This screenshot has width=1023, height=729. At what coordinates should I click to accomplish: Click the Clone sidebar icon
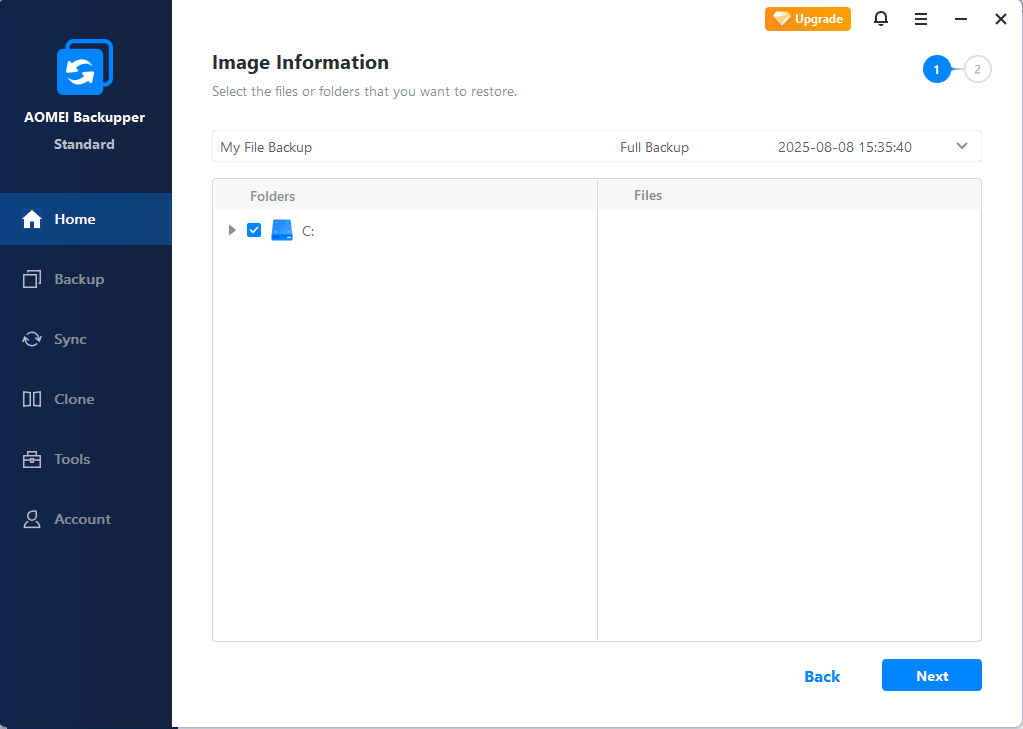tap(32, 399)
